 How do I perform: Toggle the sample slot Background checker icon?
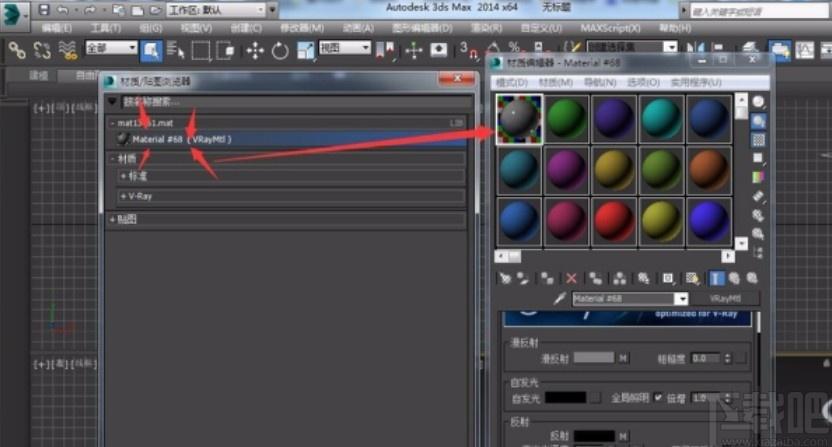(x=759, y=140)
